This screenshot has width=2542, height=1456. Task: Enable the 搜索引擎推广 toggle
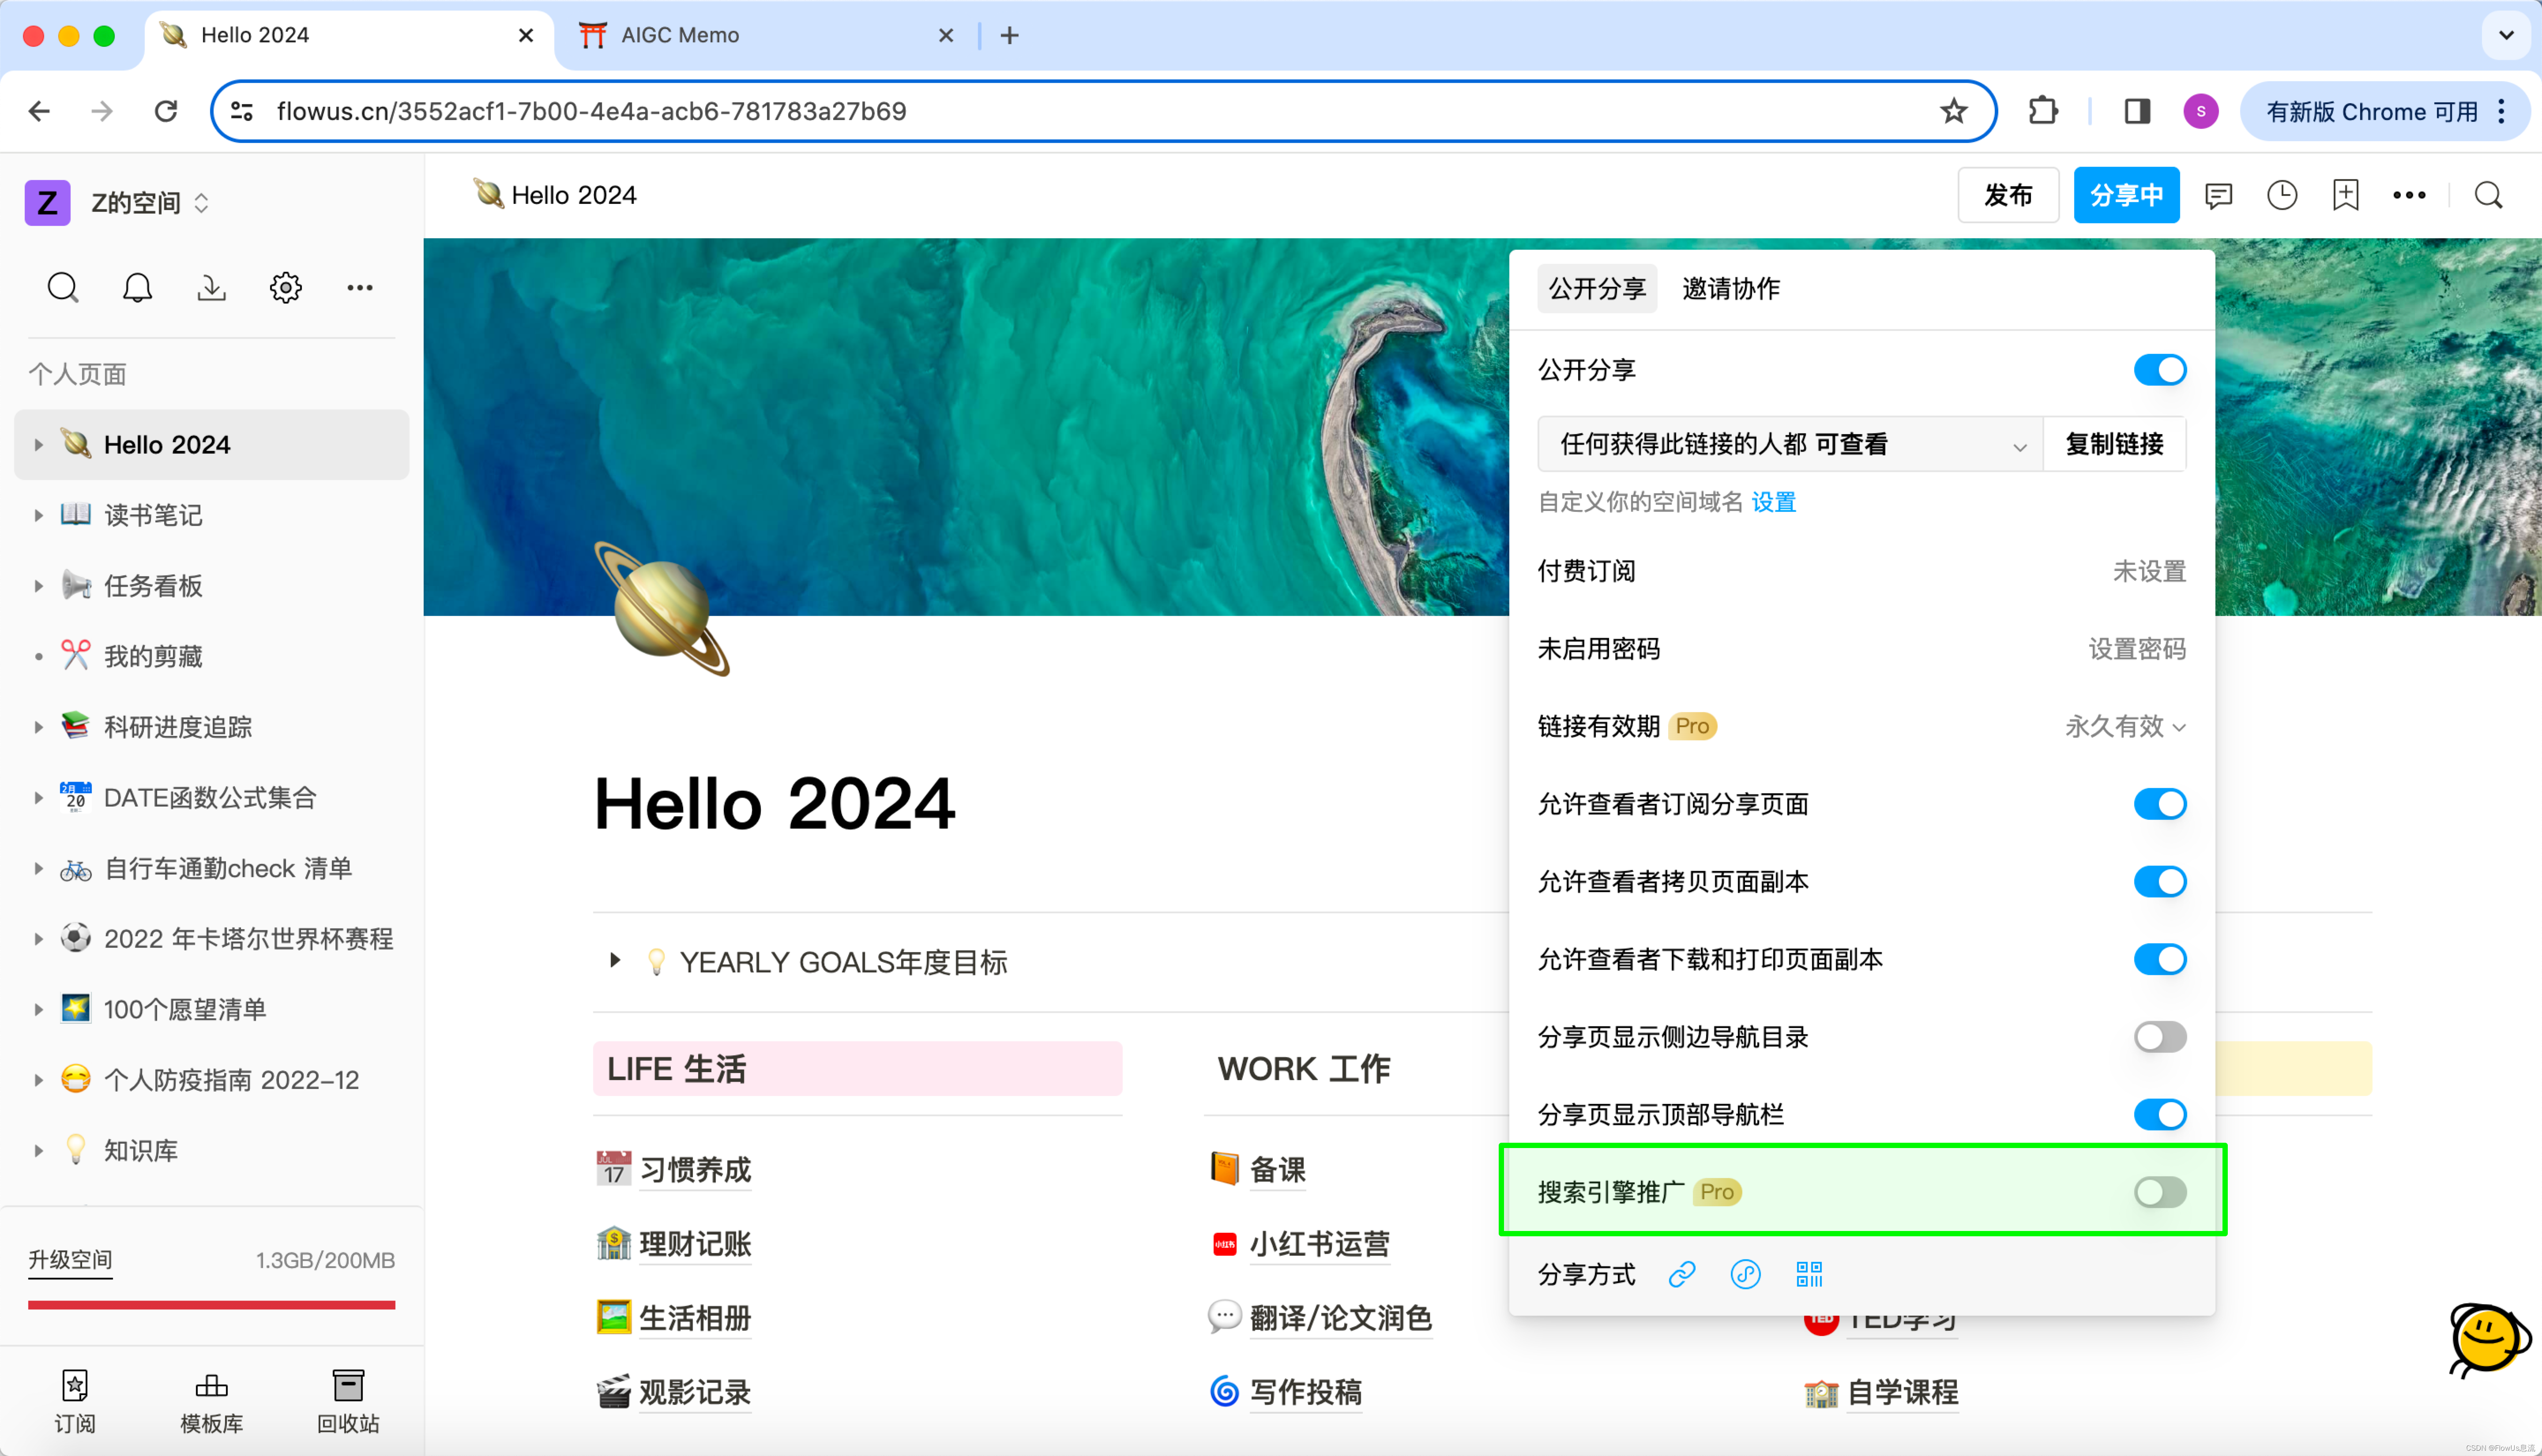tap(2159, 1192)
